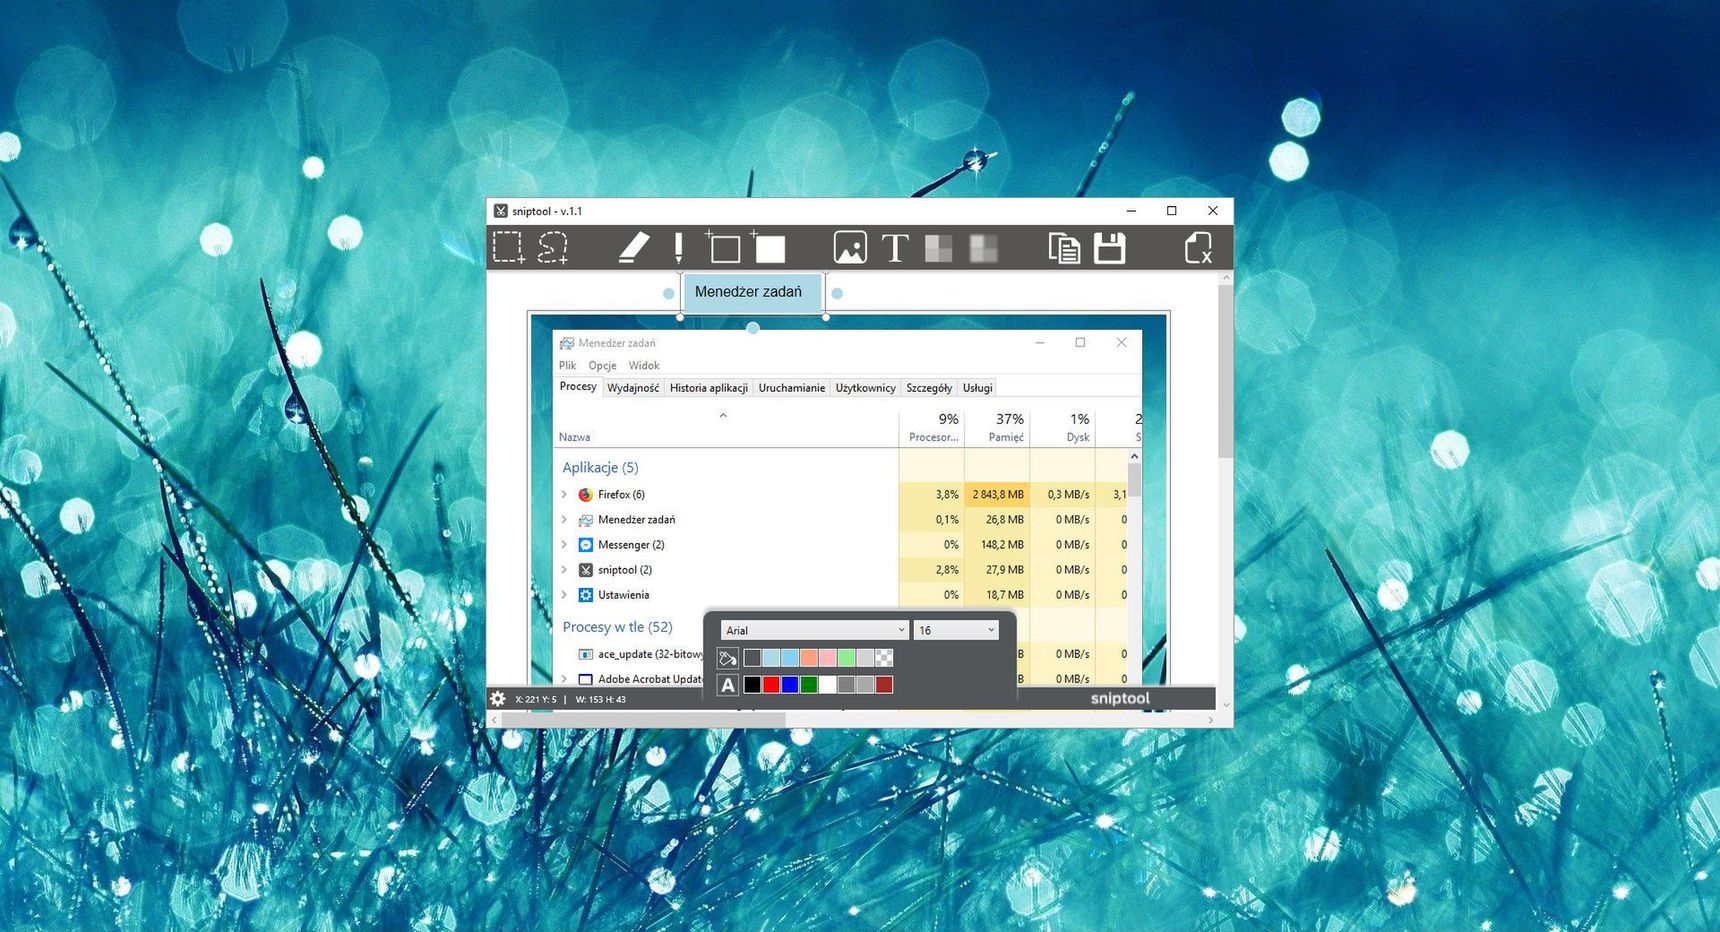Click the rotation handle below the text box
The width and height of the screenshot is (1720, 932).
pos(753,328)
